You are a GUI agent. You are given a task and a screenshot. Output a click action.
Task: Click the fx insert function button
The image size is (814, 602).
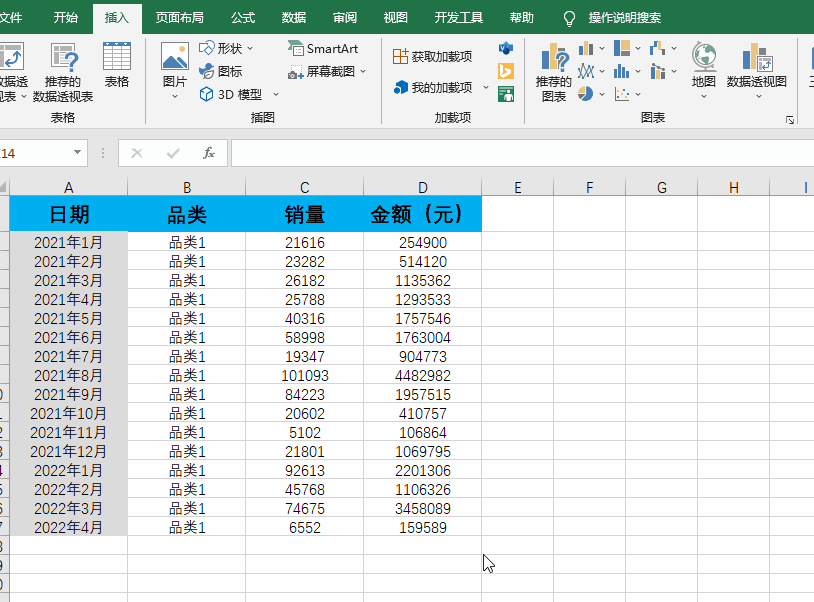[x=209, y=153]
